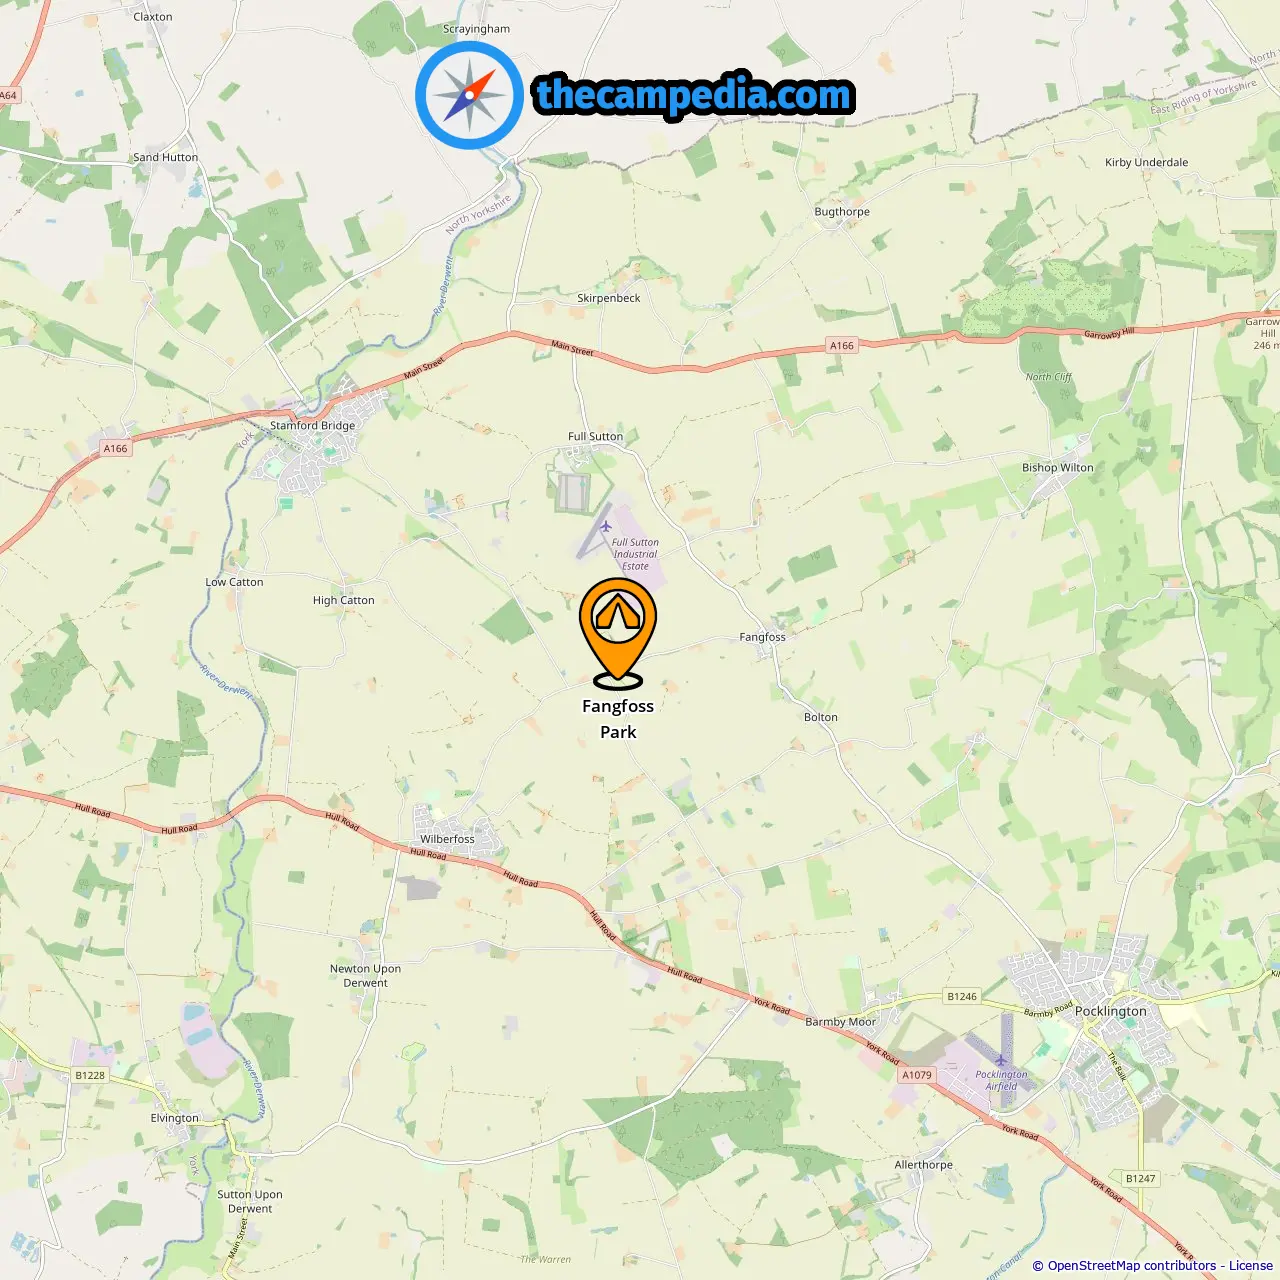Image resolution: width=1280 pixels, height=1280 pixels.
Task: Select the Full Sutton Industrial Estate label
Action: coord(635,554)
